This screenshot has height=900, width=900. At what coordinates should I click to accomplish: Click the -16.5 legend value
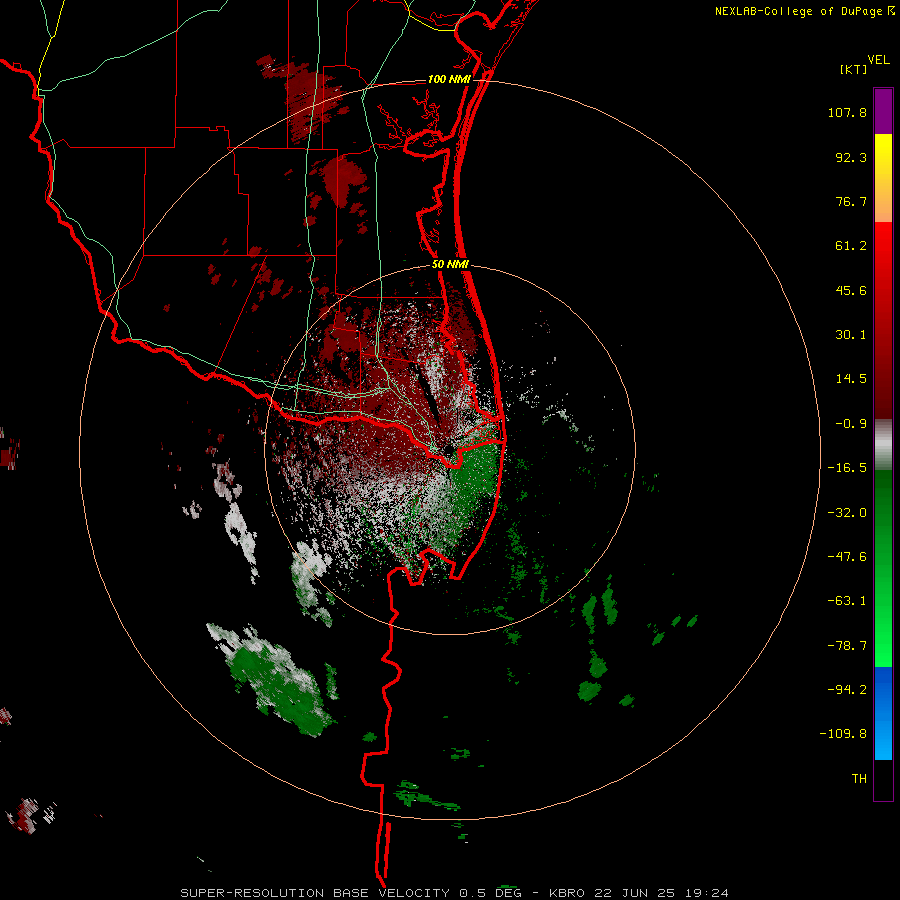[847, 468]
